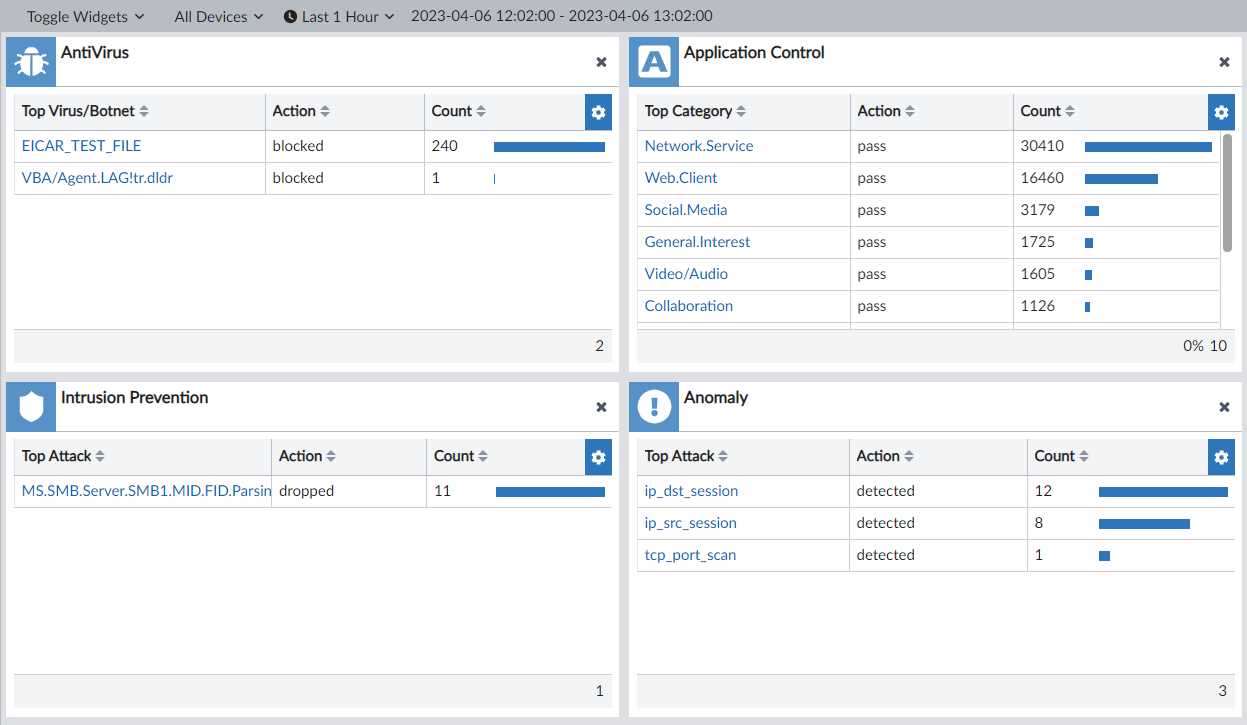This screenshot has height=725, width=1247.
Task: Expand the Last 1 Hour time filter
Action: click(338, 16)
